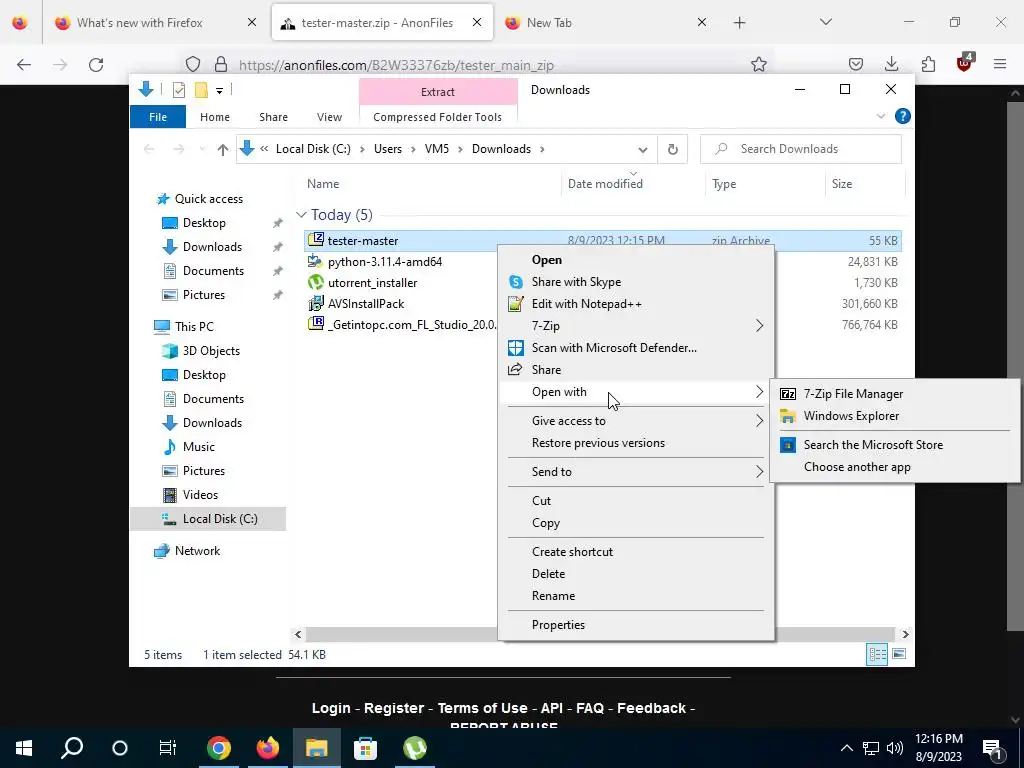Viewport: 1024px width, 768px height.
Task: Open the notification center icon
Action: [x=992, y=748]
